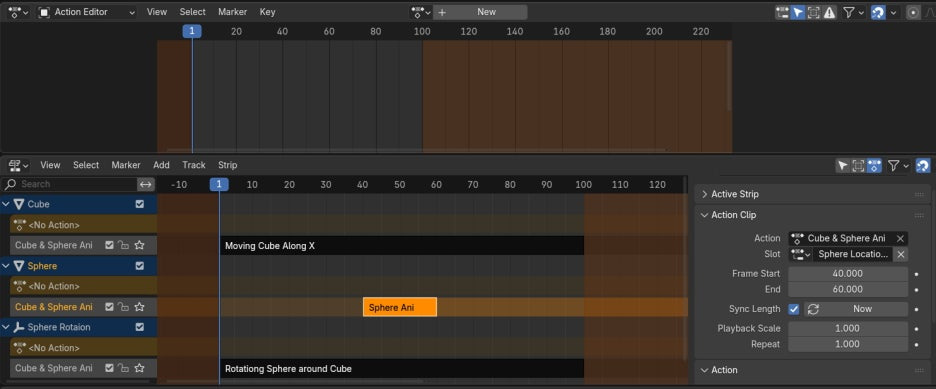Open the Key menu in Action Editor
The height and width of the screenshot is (389, 936).
(267, 12)
